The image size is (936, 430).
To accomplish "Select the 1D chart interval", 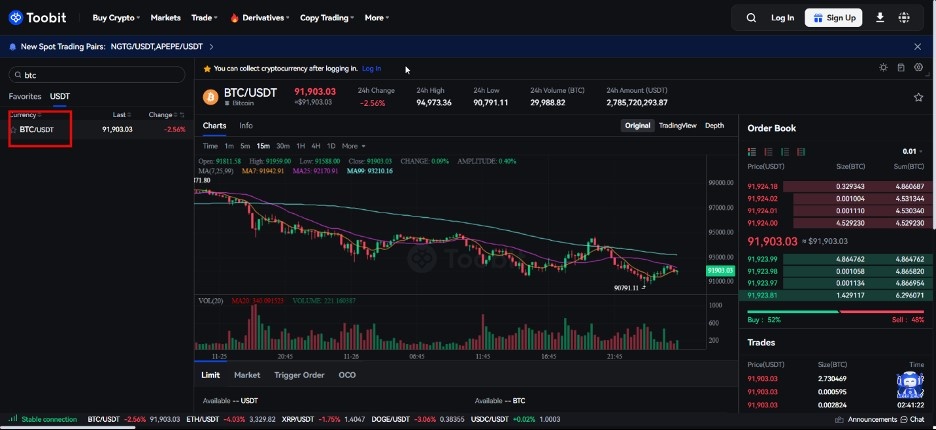I will tap(331, 146).
